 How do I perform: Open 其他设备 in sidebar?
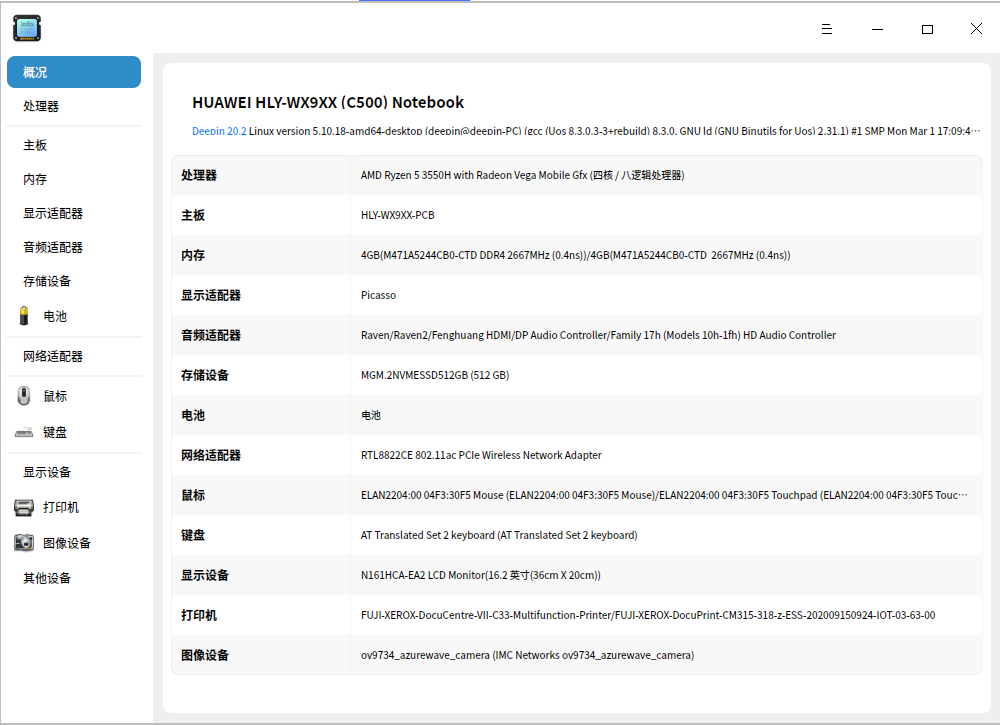[47, 578]
